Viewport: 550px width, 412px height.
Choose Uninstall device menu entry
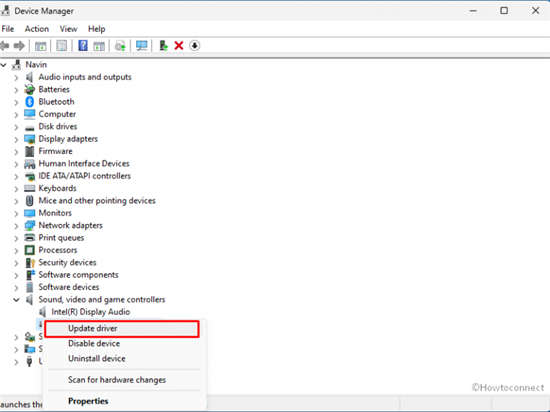(97, 359)
